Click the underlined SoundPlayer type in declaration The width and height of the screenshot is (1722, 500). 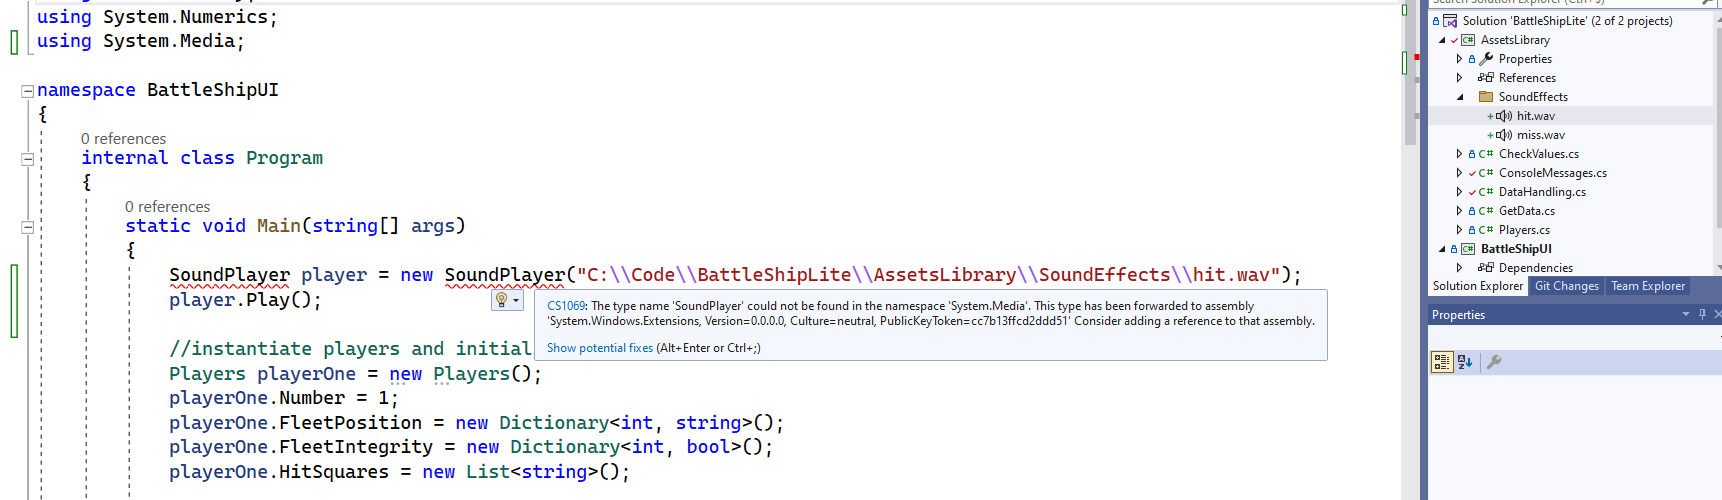tap(229, 275)
